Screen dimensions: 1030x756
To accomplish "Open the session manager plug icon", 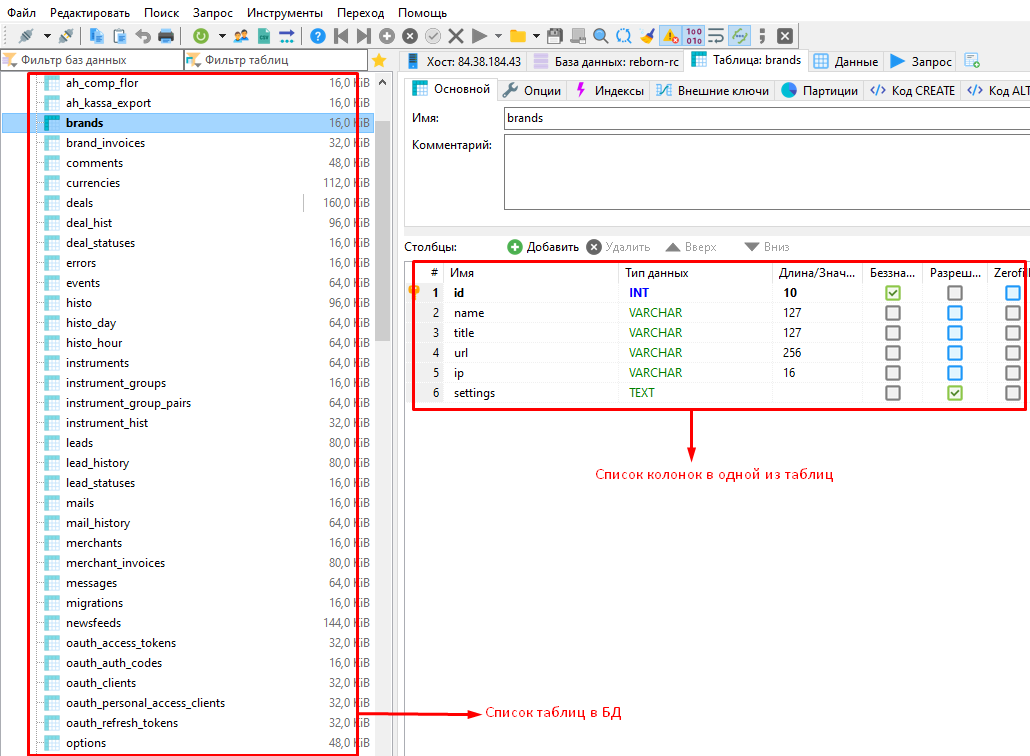I will 26,35.
